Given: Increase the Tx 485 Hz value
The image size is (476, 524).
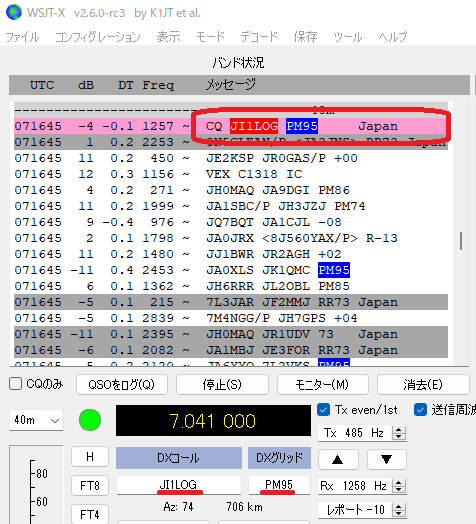Looking at the screenshot, I should [398, 430].
